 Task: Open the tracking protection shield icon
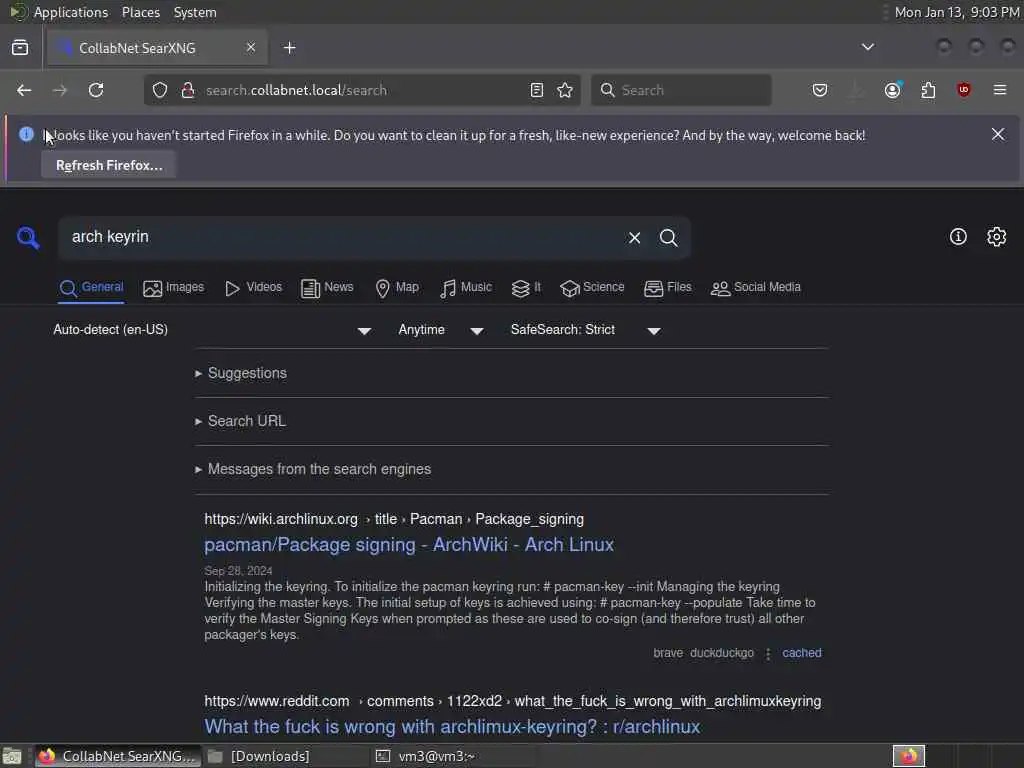click(160, 90)
